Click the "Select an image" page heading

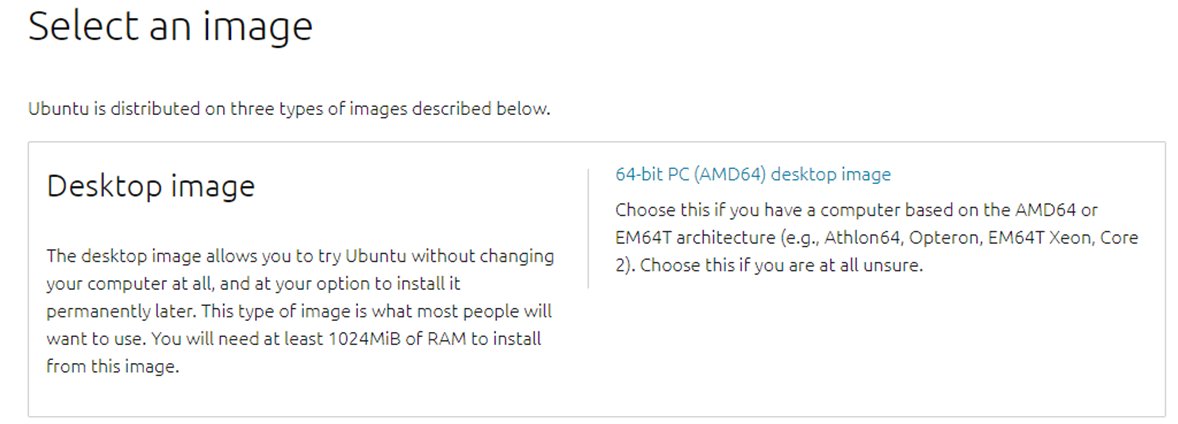170,27
